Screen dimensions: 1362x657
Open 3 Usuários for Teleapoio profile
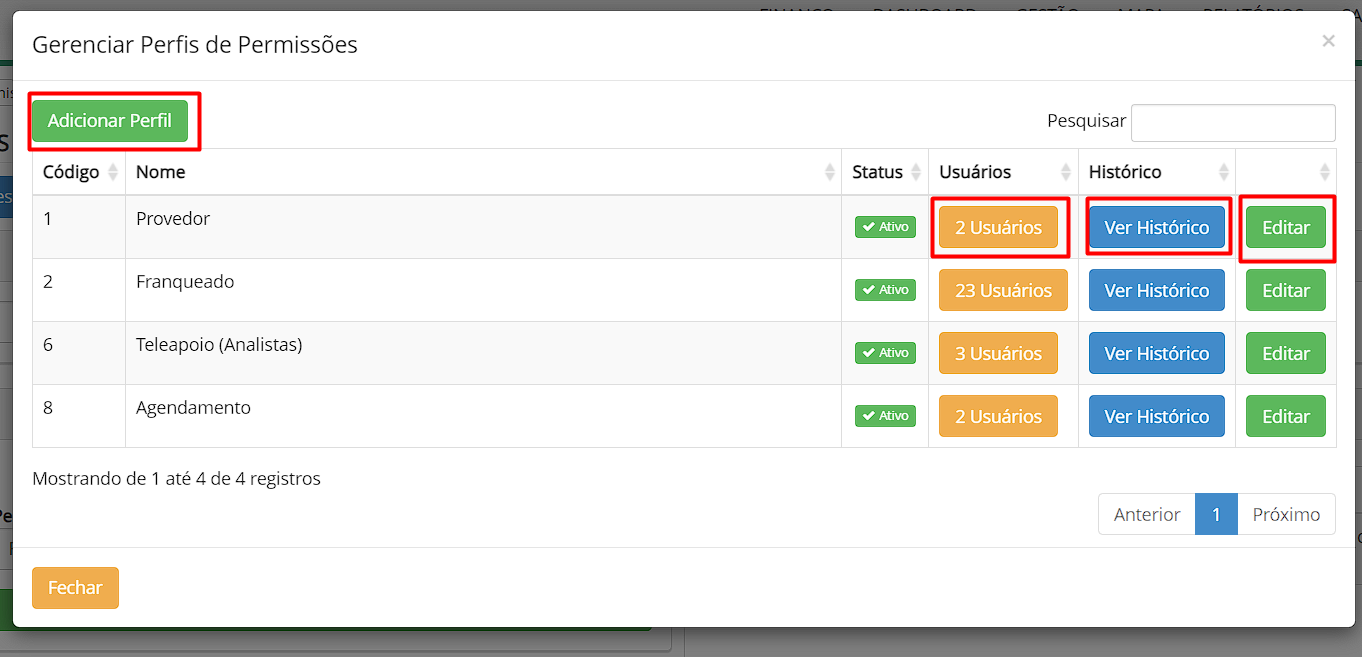[998, 354]
